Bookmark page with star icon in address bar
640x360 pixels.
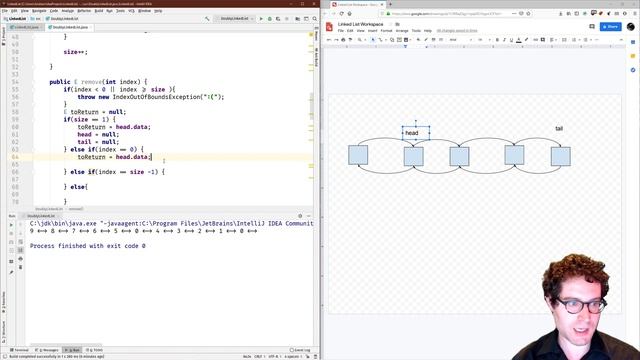[528, 13]
